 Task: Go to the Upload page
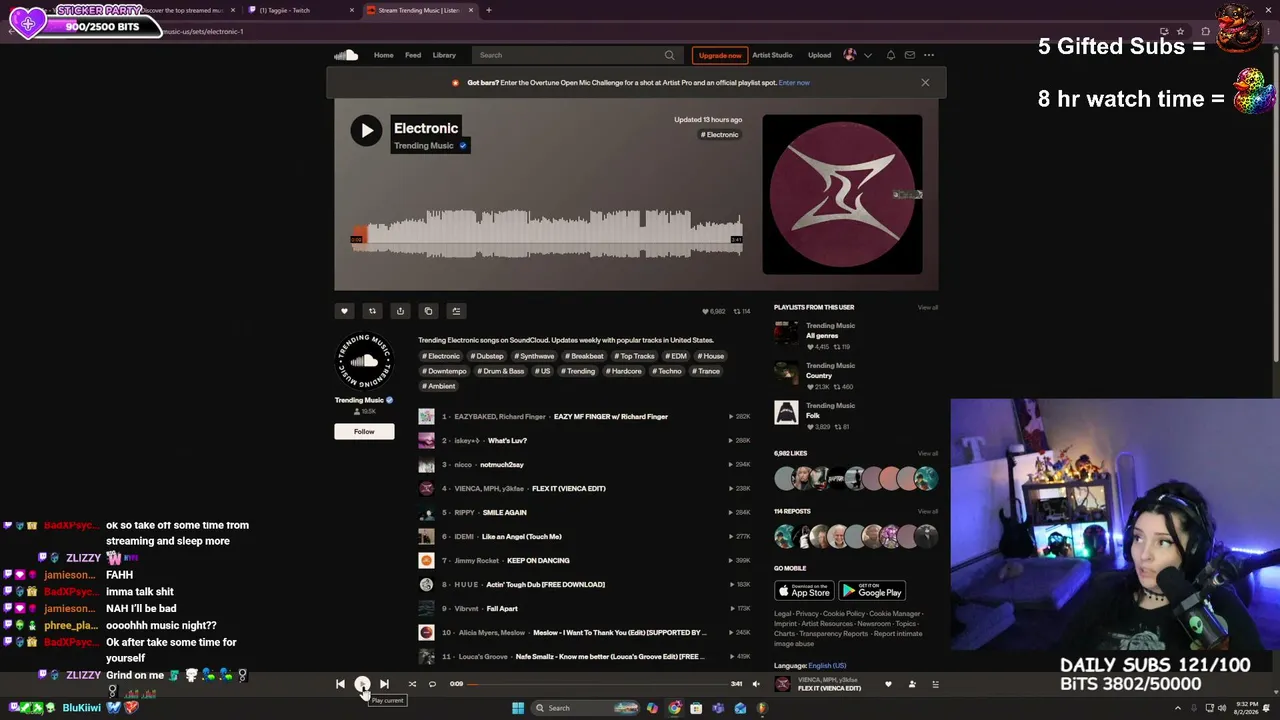tap(819, 55)
